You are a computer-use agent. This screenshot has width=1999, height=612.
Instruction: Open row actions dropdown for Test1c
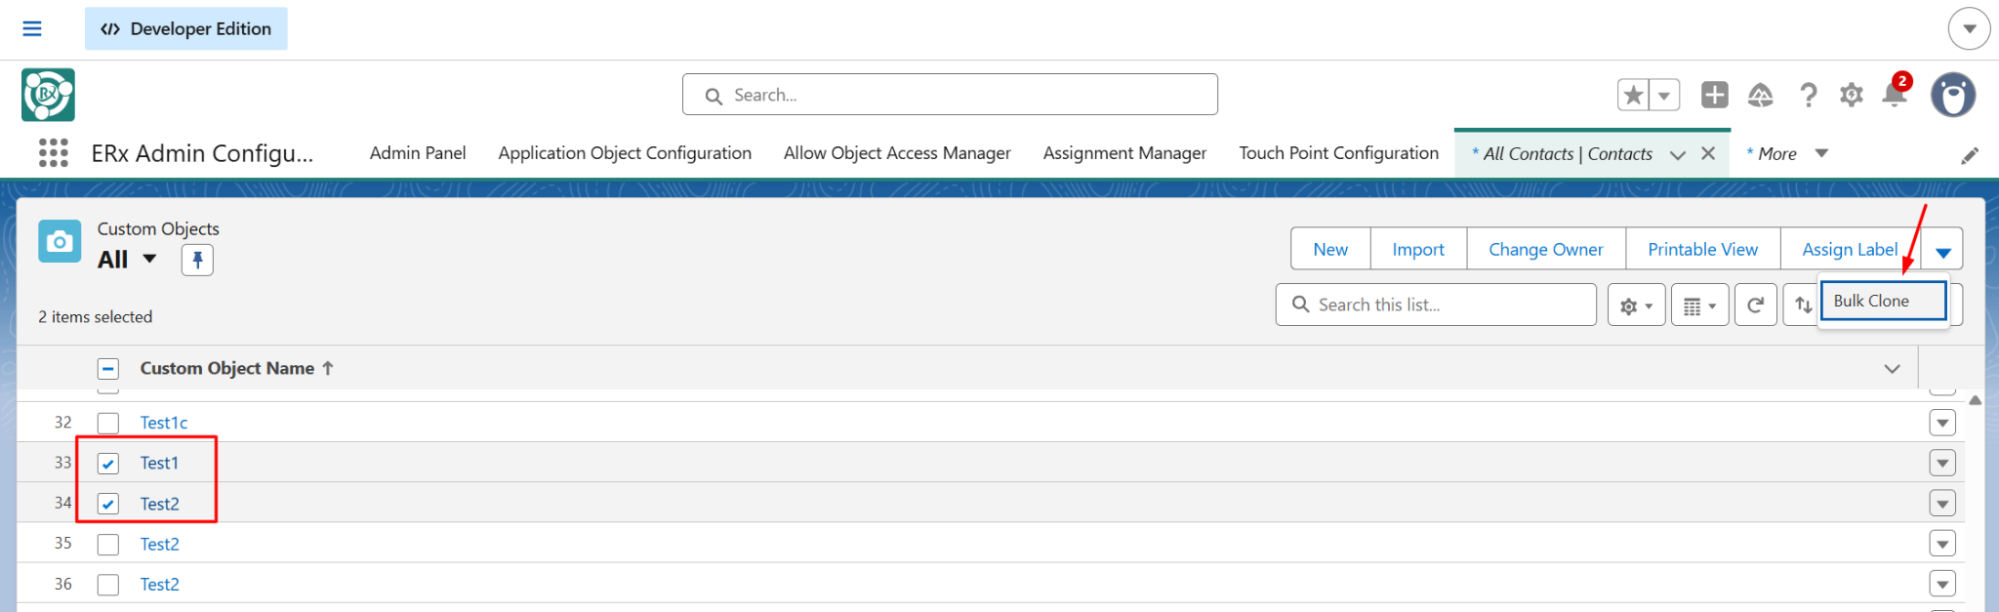(x=1942, y=423)
